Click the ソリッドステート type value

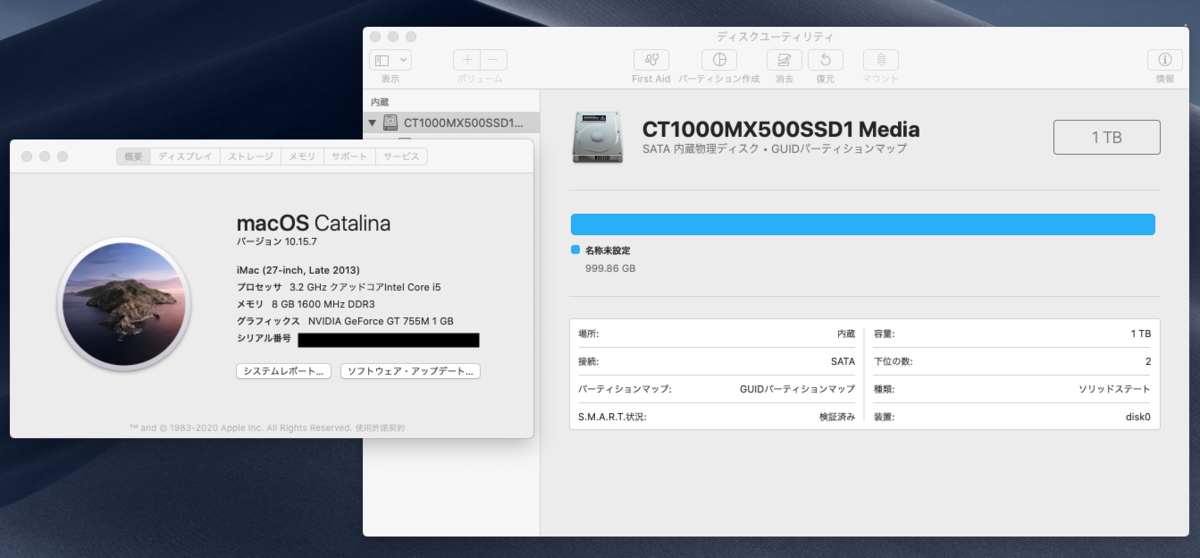[1114, 389]
